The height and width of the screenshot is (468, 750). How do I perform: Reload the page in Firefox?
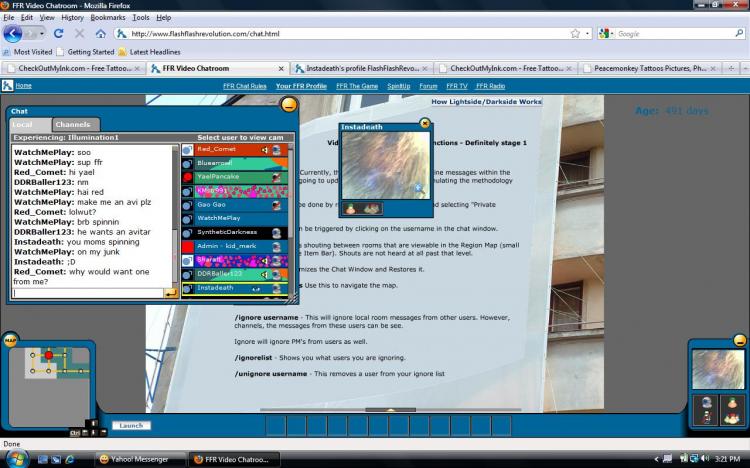pyautogui.click(x=58, y=33)
